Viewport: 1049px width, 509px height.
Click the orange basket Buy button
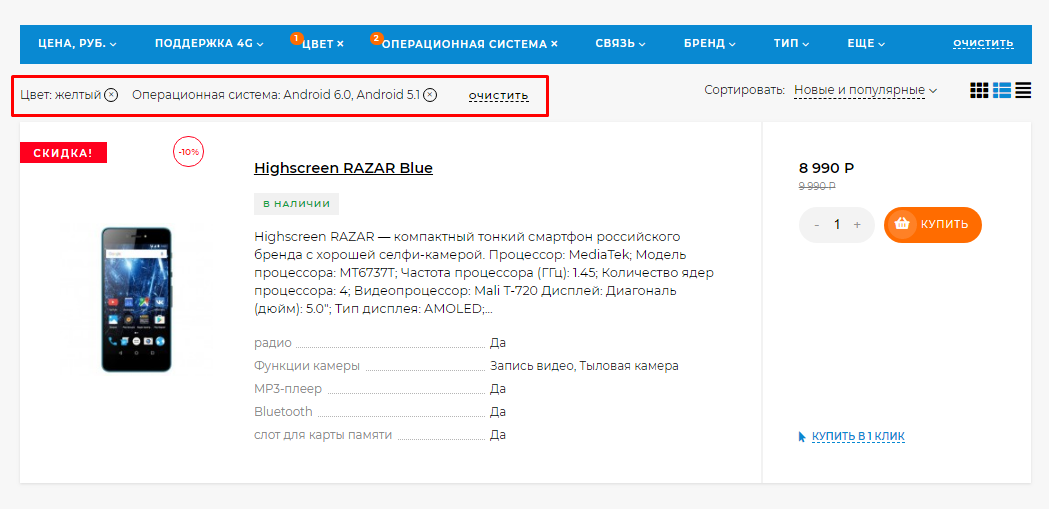[932, 224]
